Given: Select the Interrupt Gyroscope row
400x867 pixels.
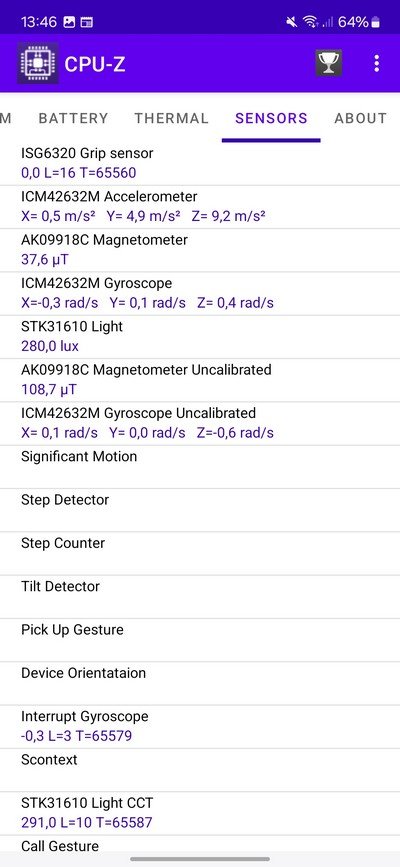Looking at the screenshot, I should (x=200, y=727).
